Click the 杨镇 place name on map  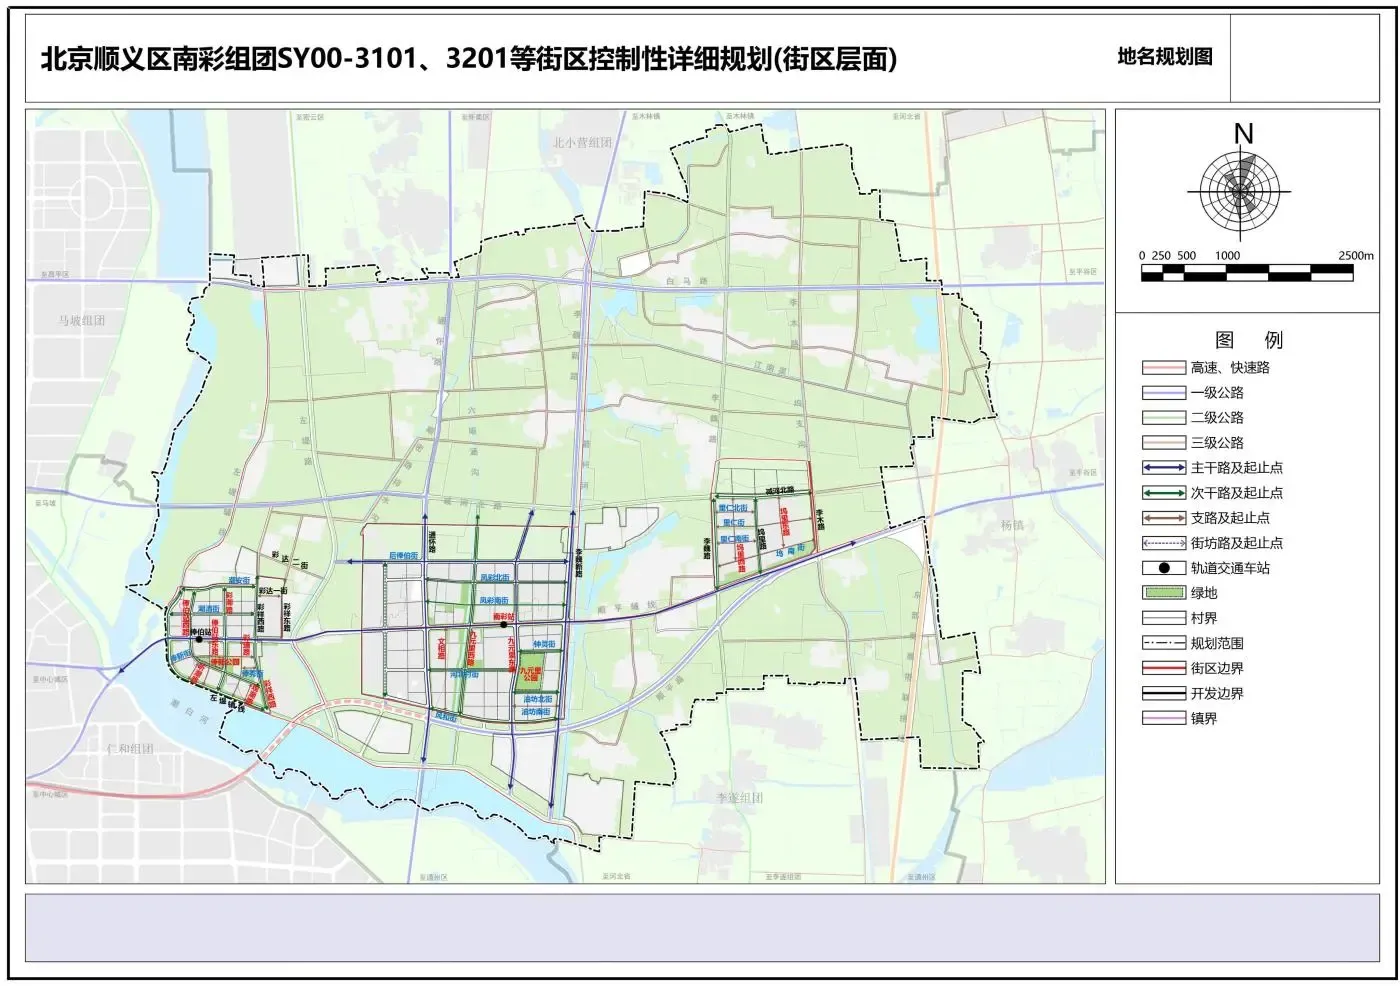[x=1012, y=525]
